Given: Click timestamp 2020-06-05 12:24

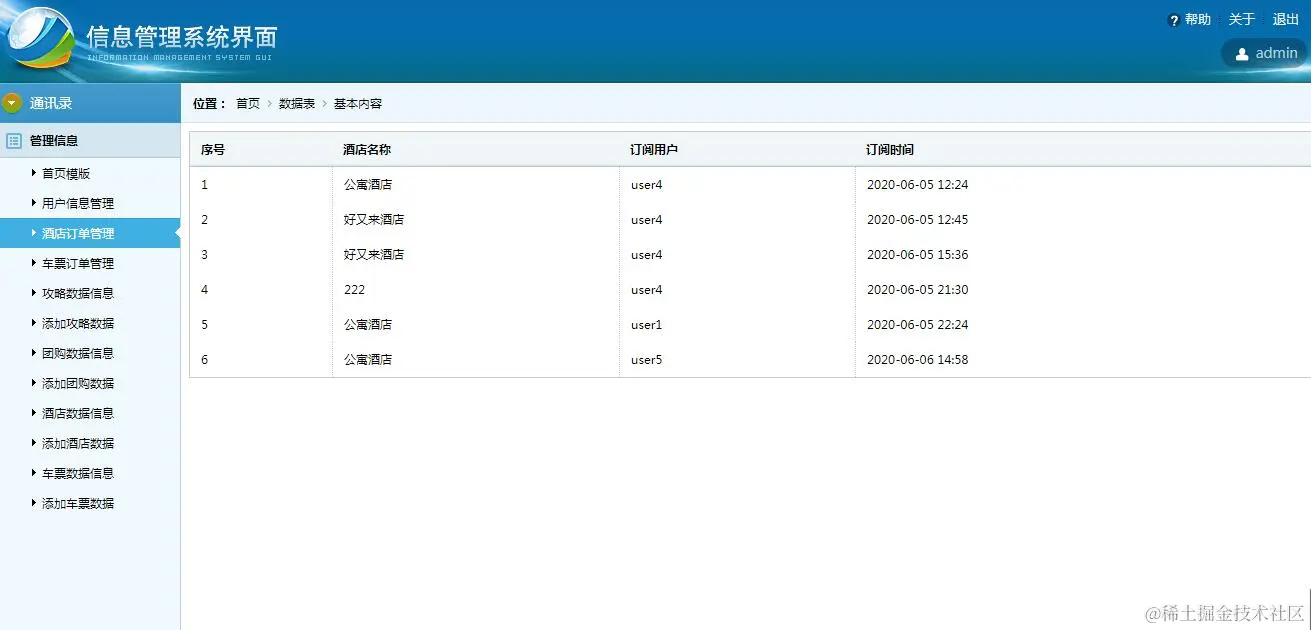Looking at the screenshot, I should [917, 185].
